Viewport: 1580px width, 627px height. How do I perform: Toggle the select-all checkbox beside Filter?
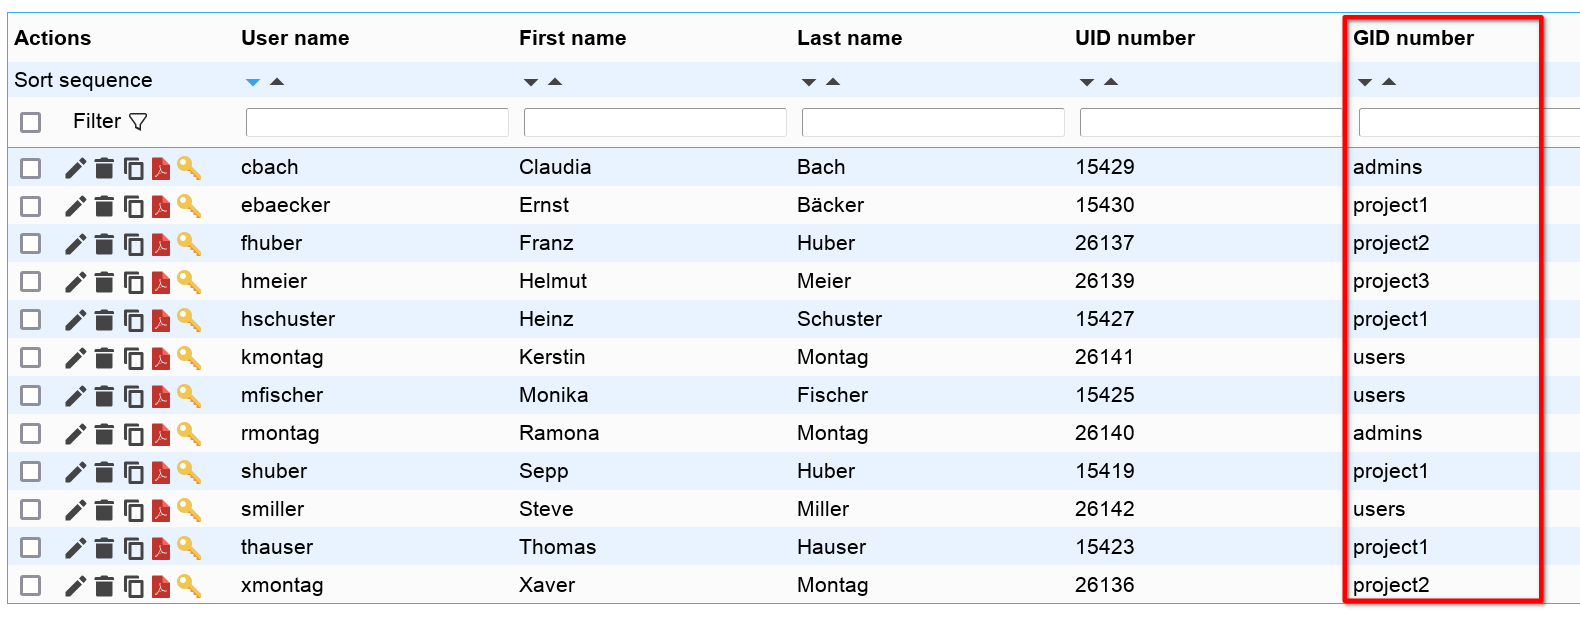coord(31,122)
